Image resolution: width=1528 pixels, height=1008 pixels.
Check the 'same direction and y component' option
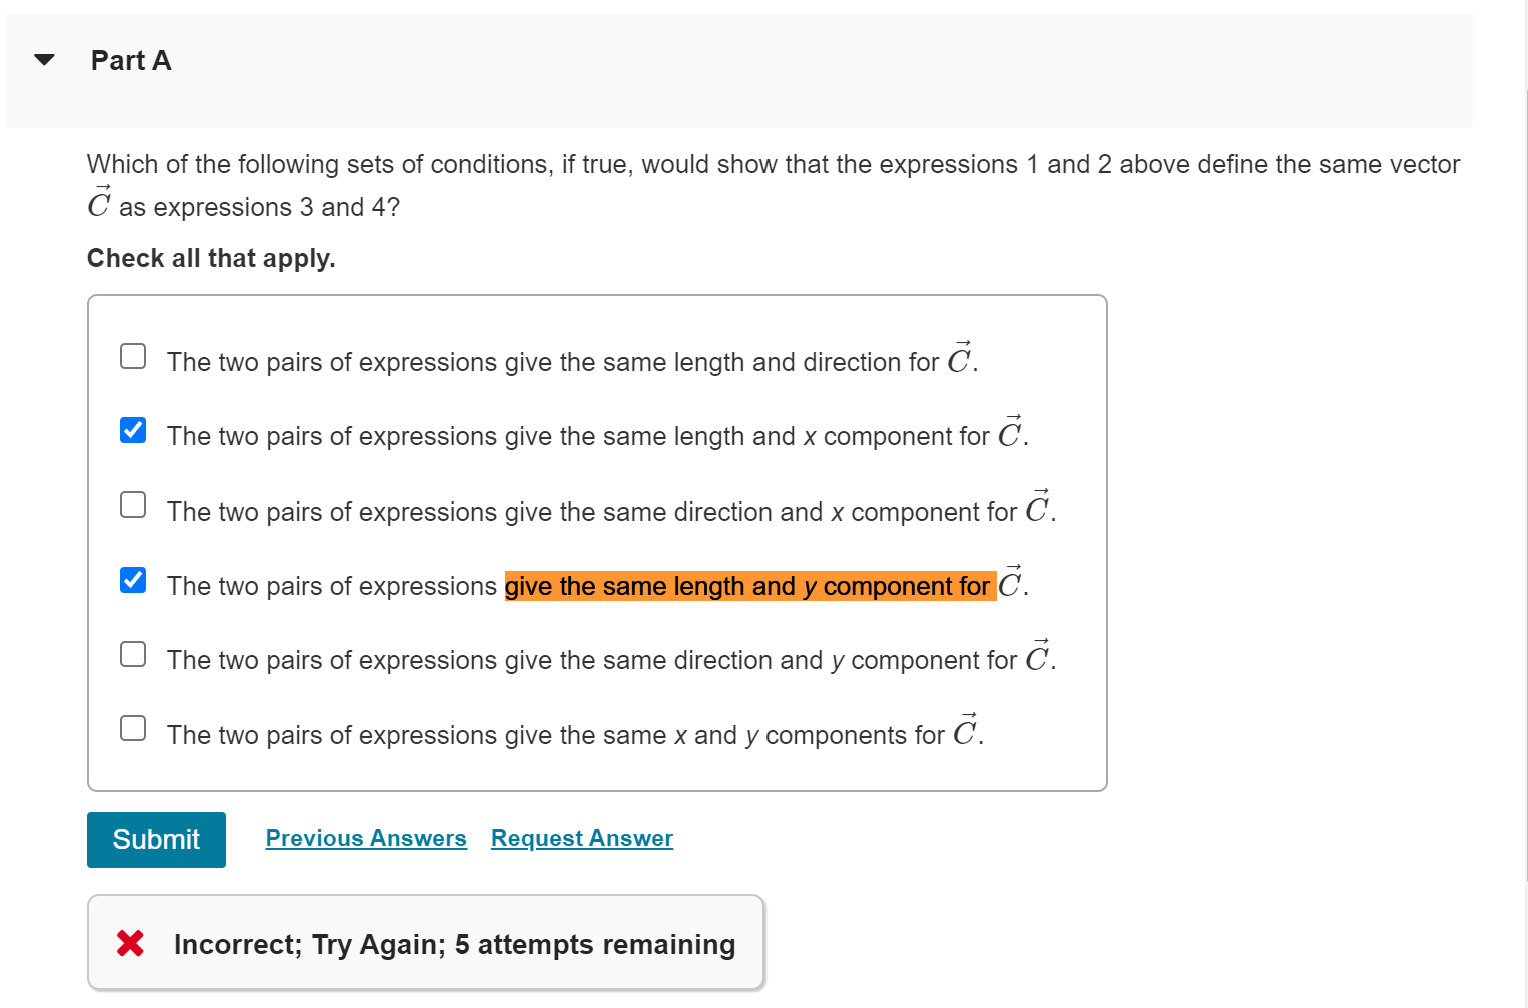point(132,654)
